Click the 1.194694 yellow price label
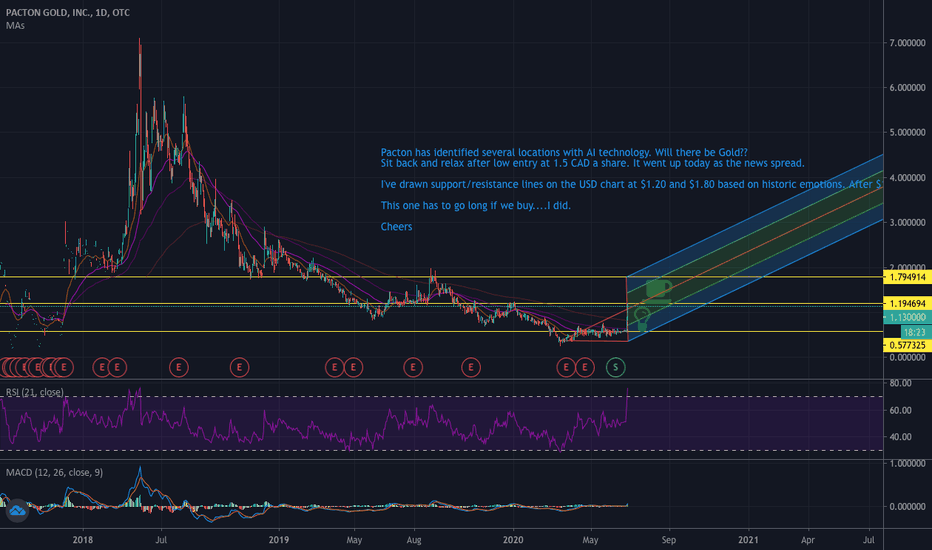Screen dimensions: 932x550 [907, 304]
